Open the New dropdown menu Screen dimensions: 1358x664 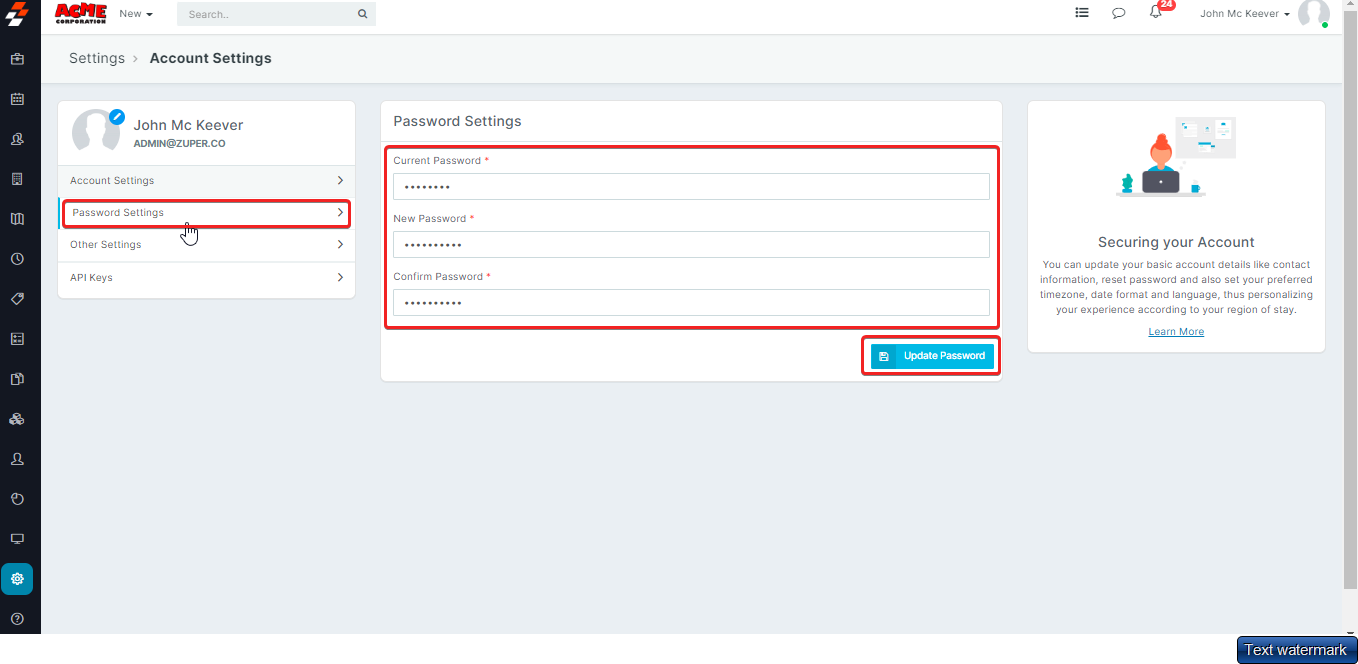pyautogui.click(x=136, y=14)
